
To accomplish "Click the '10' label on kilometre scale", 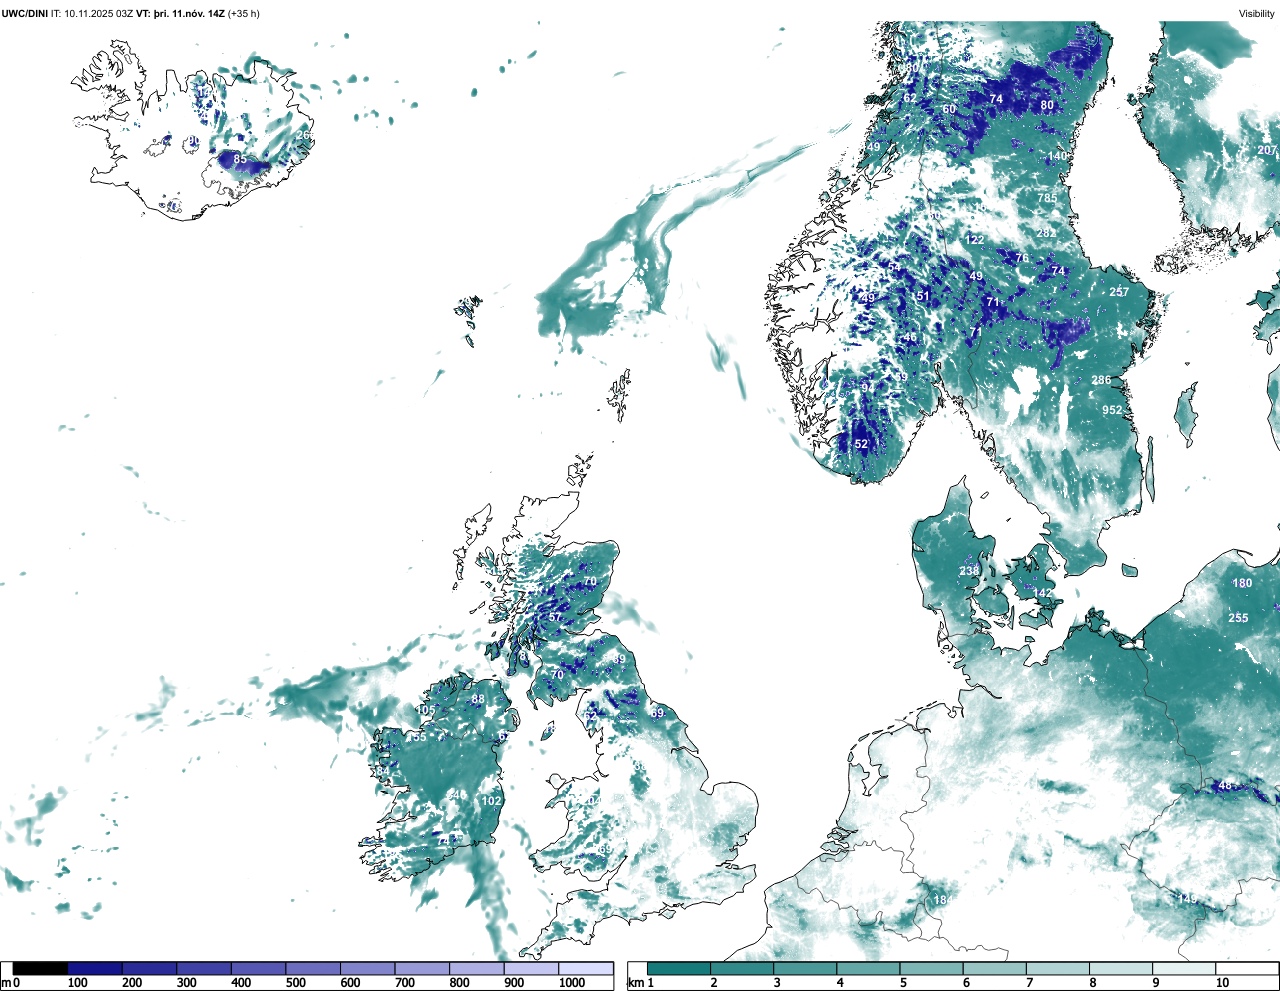I will [x=1223, y=983].
